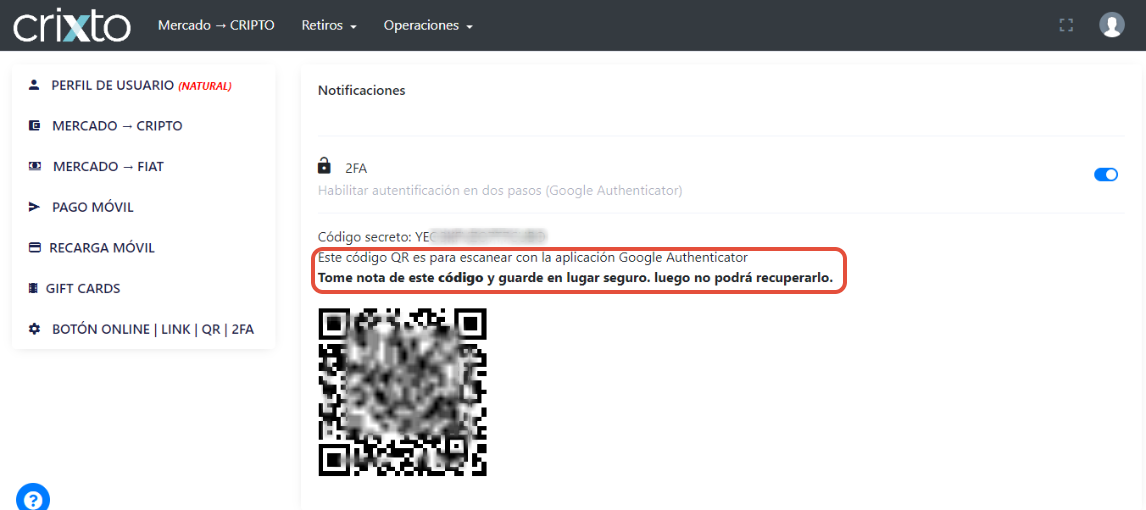Click the Notificaciones heading
The image size is (1146, 510).
click(361, 91)
